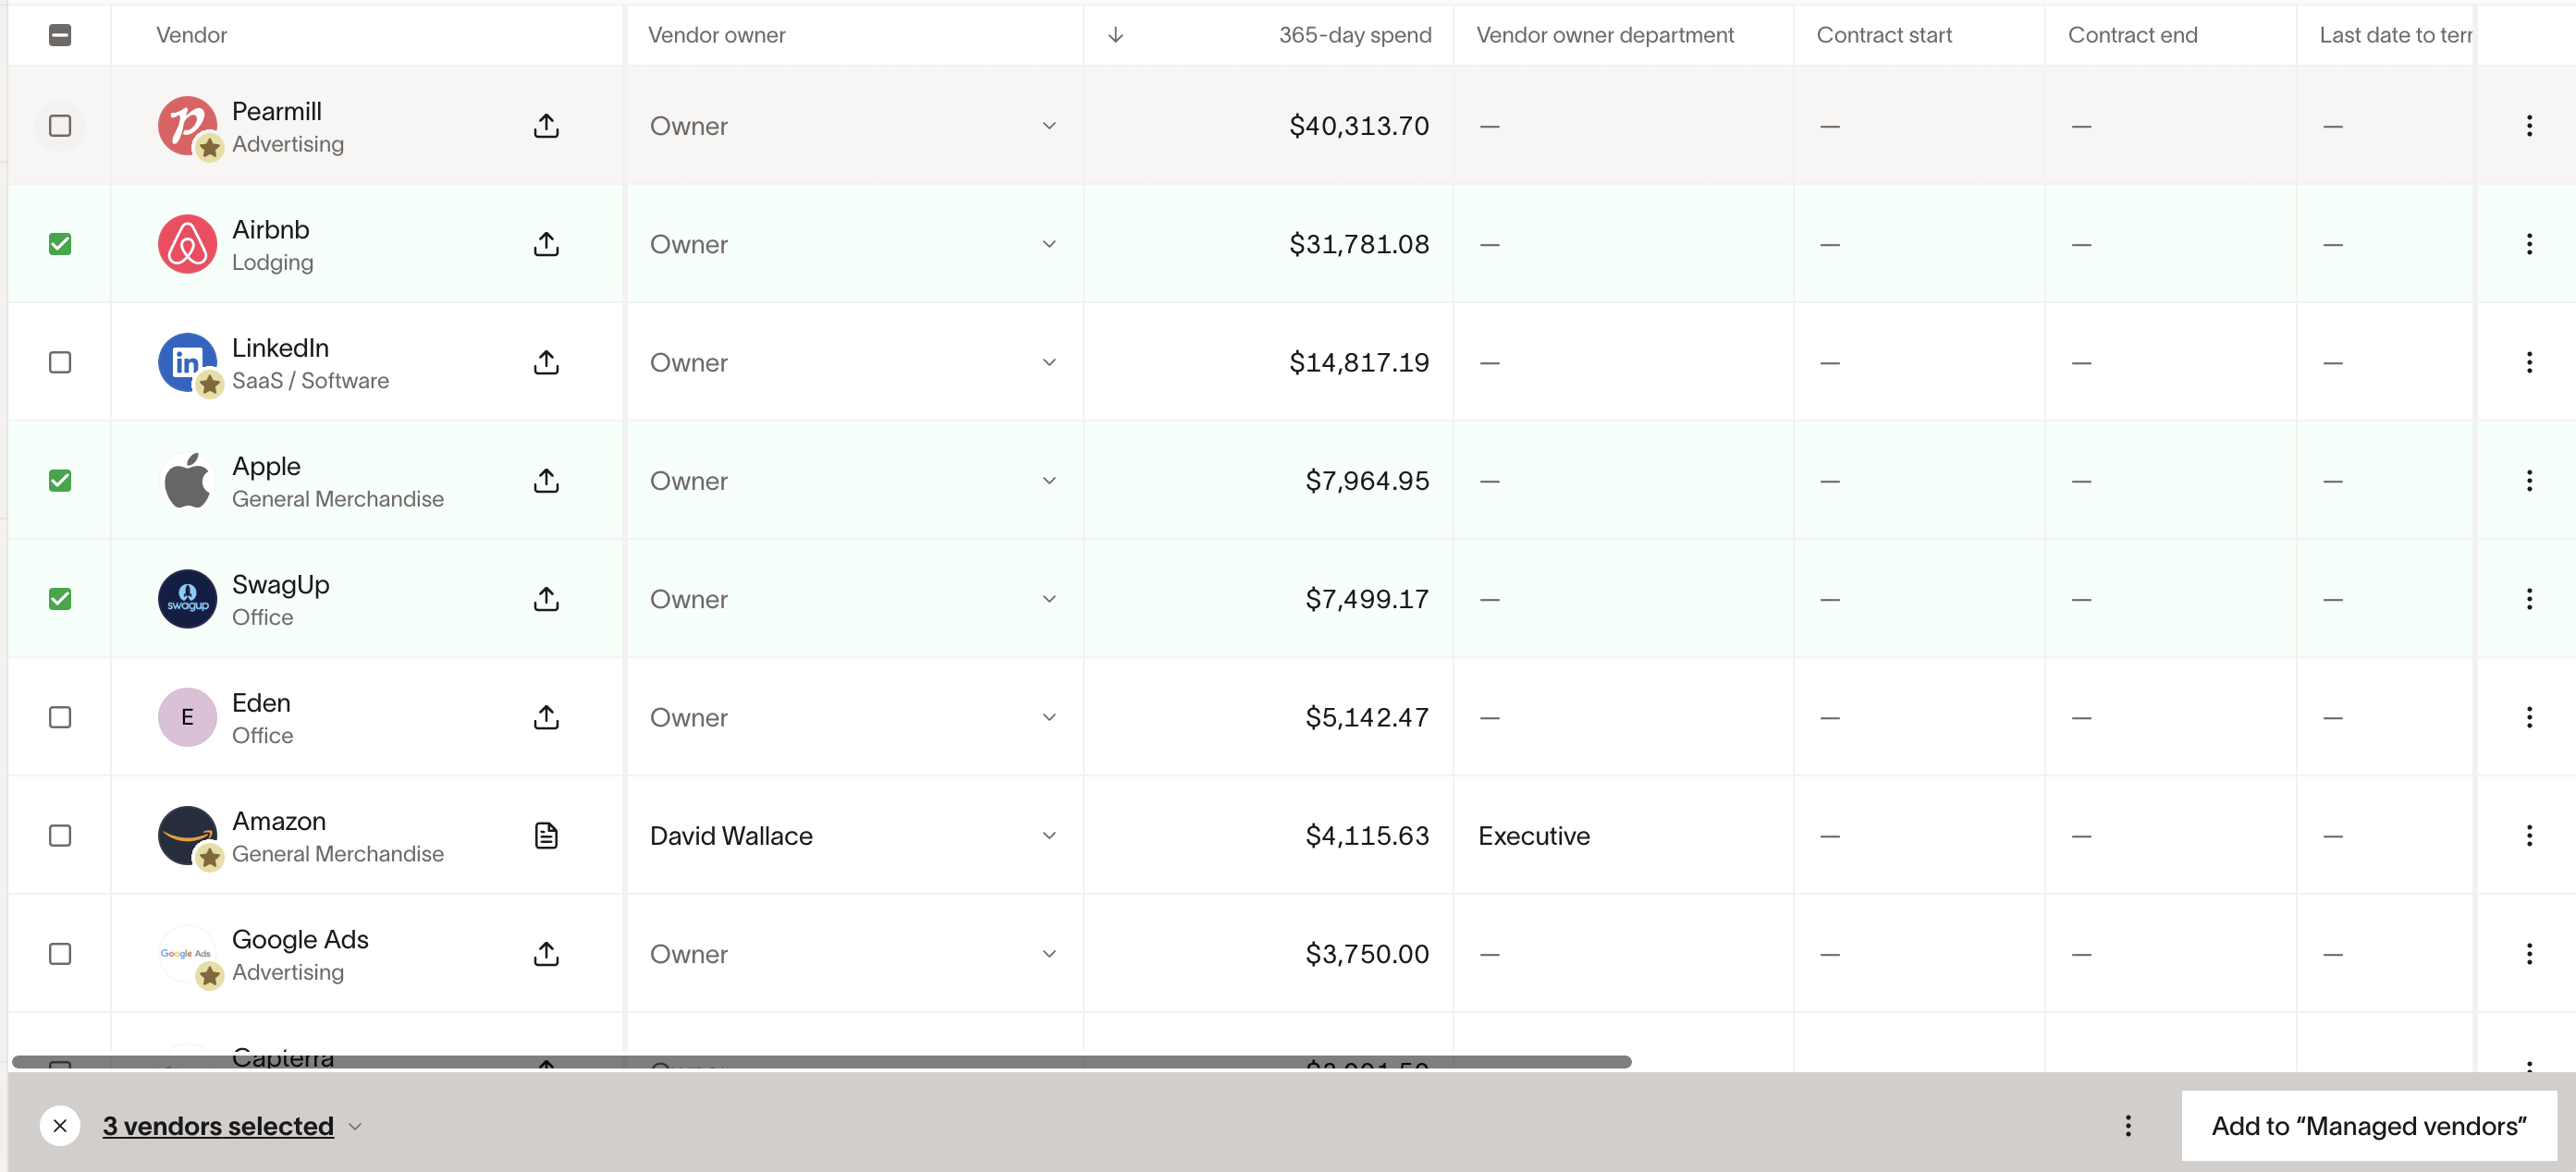The height and width of the screenshot is (1172, 2576).
Task: Click the upload icon in SwagUp row
Action: 546,599
